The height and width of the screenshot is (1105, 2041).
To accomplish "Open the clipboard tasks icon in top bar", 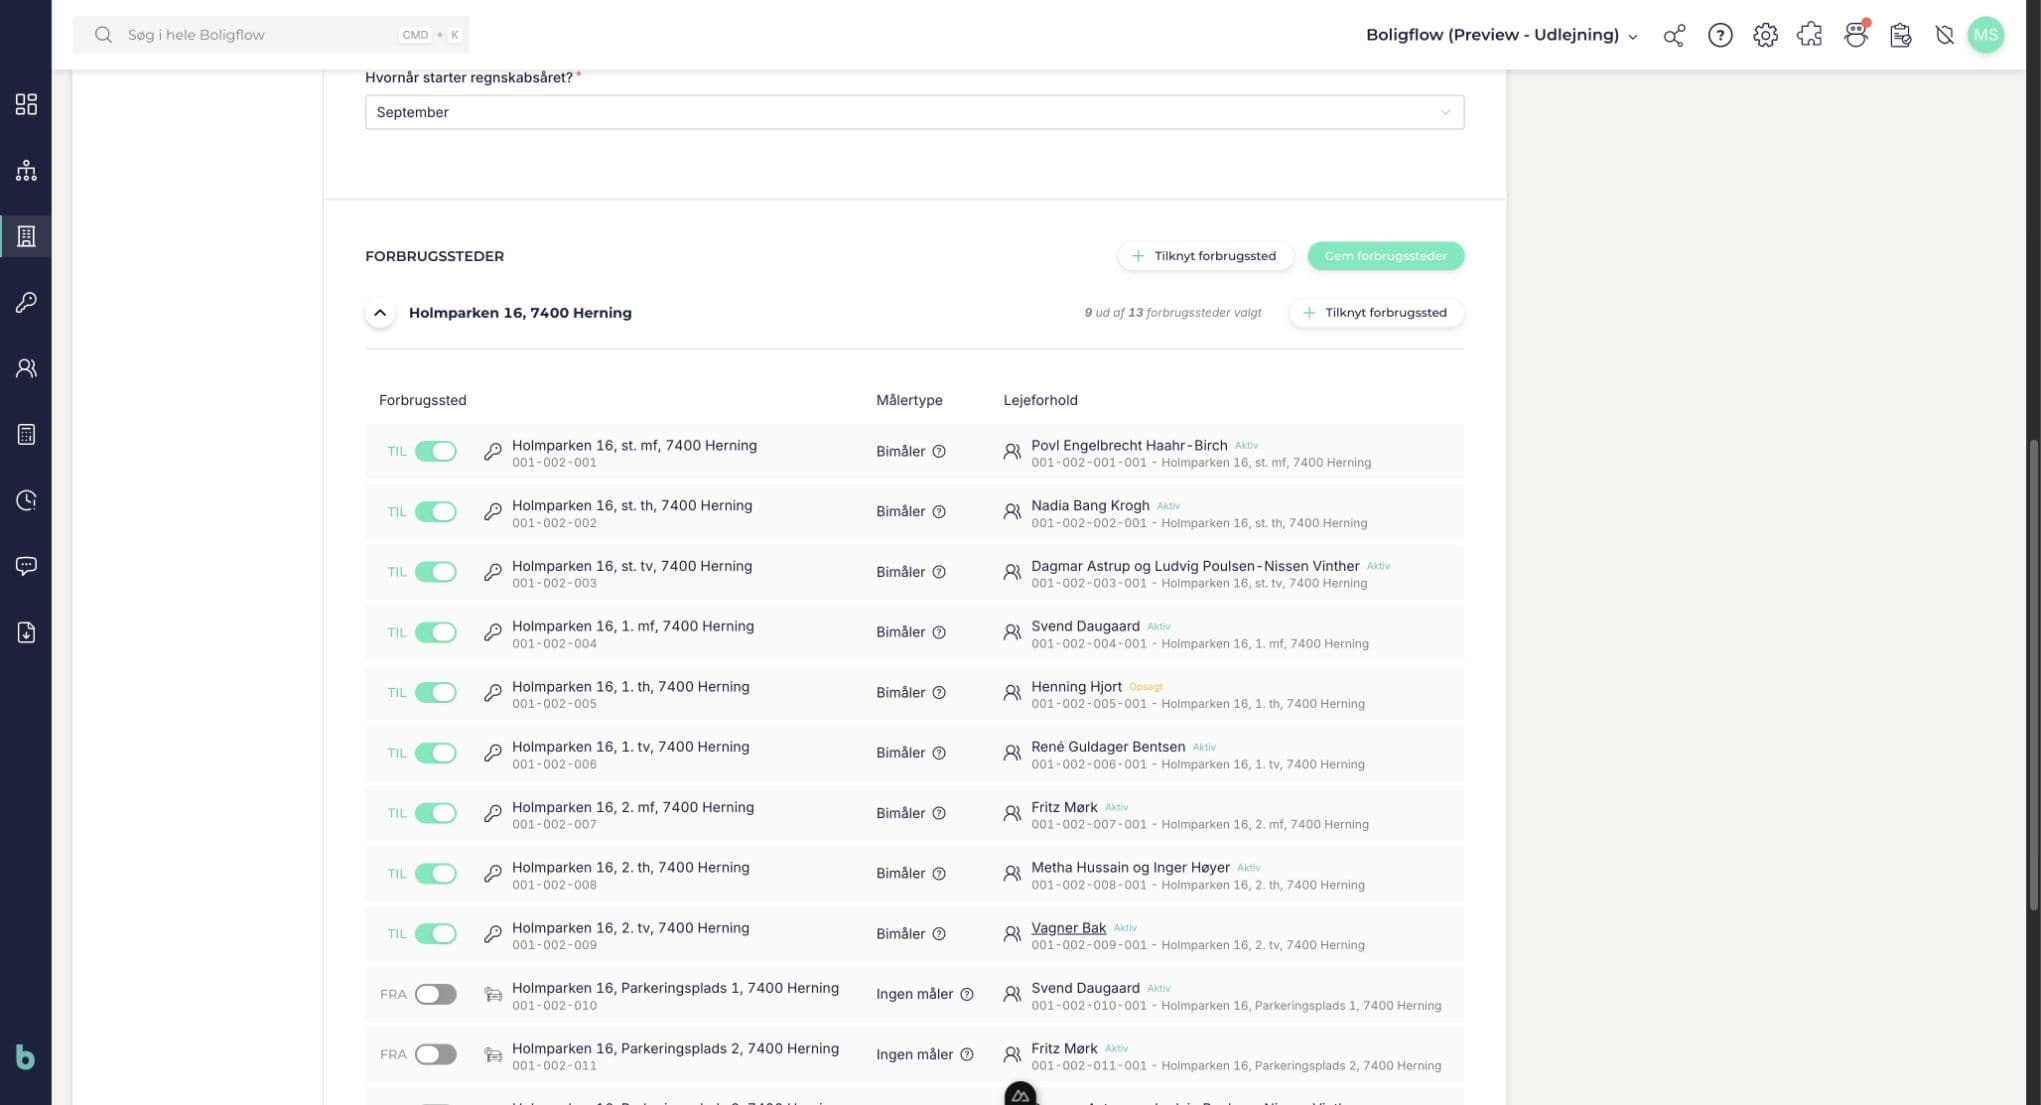I will (1900, 35).
